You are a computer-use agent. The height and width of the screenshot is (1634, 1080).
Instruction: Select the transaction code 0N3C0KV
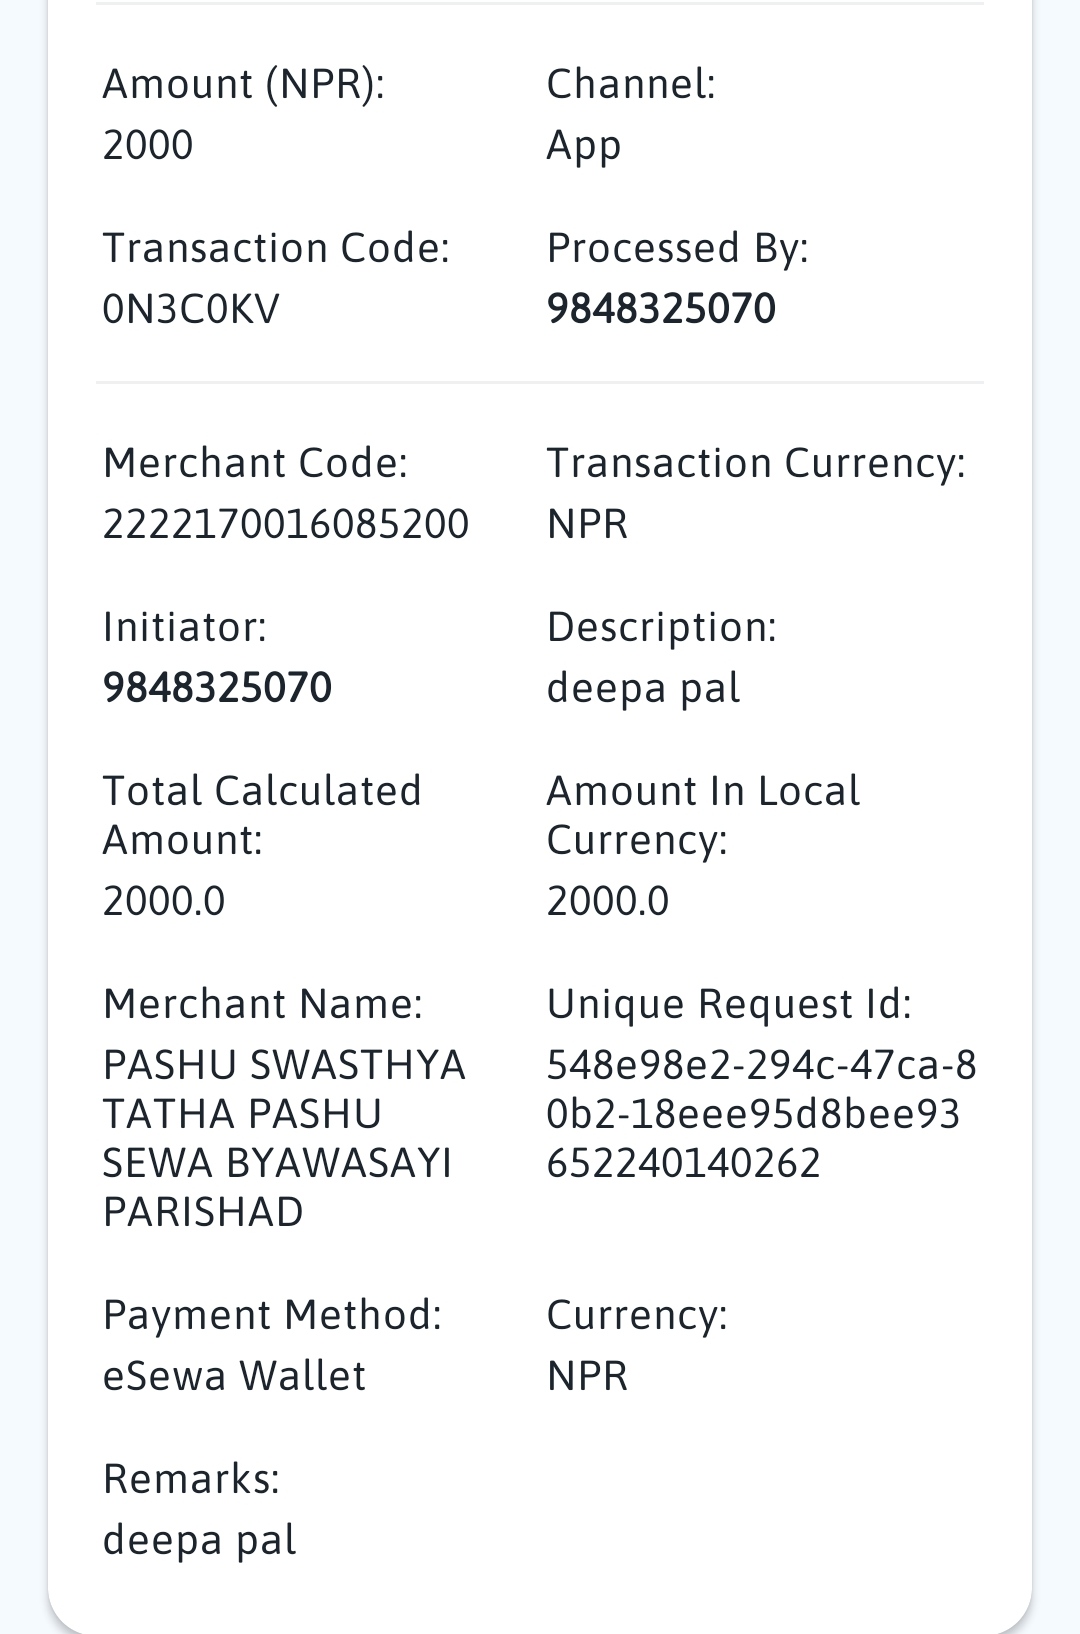[x=191, y=308]
